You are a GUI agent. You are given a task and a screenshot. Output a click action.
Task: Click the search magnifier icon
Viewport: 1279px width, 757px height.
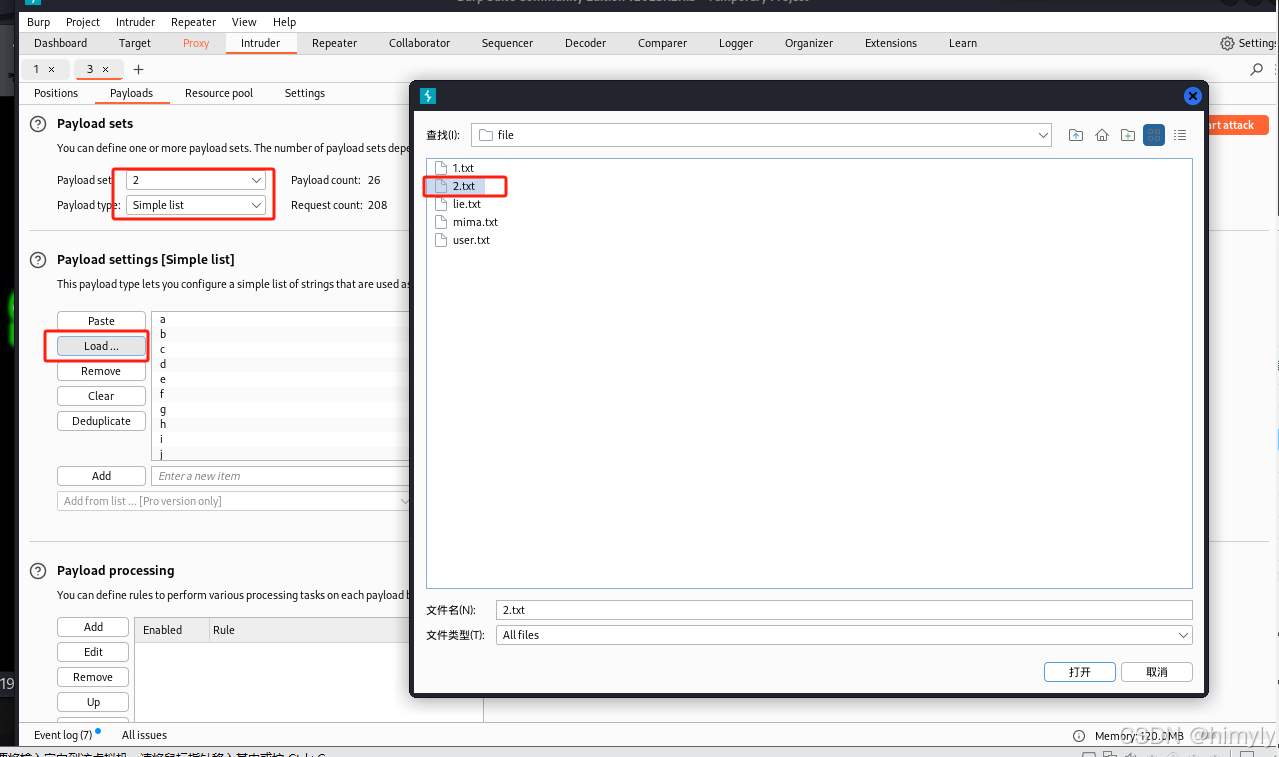pyautogui.click(x=1257, y=69)
